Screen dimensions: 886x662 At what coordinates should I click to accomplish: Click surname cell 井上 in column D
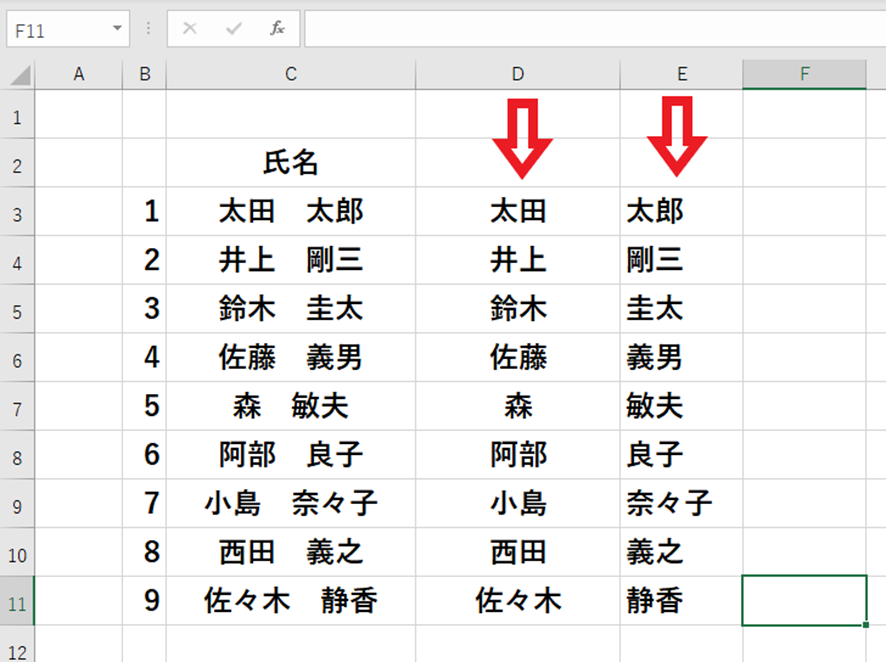click(518, 260)
